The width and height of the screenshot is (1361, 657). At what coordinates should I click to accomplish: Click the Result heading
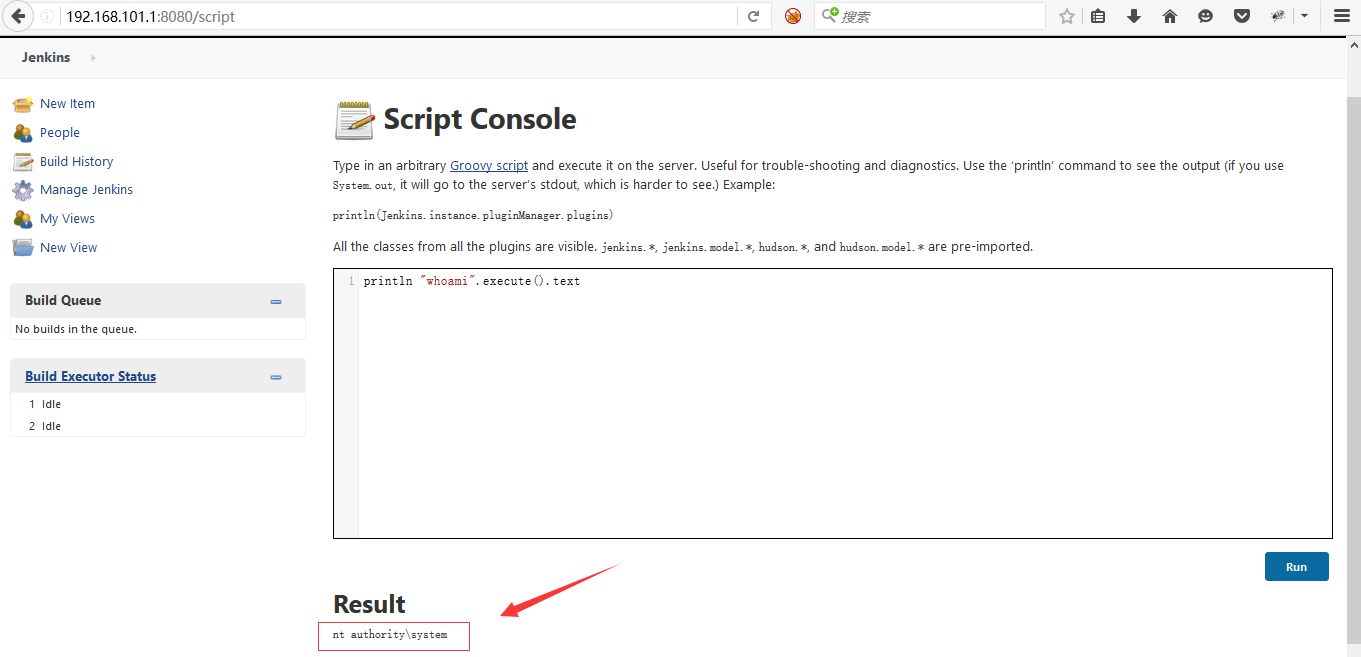click(369, 604)
